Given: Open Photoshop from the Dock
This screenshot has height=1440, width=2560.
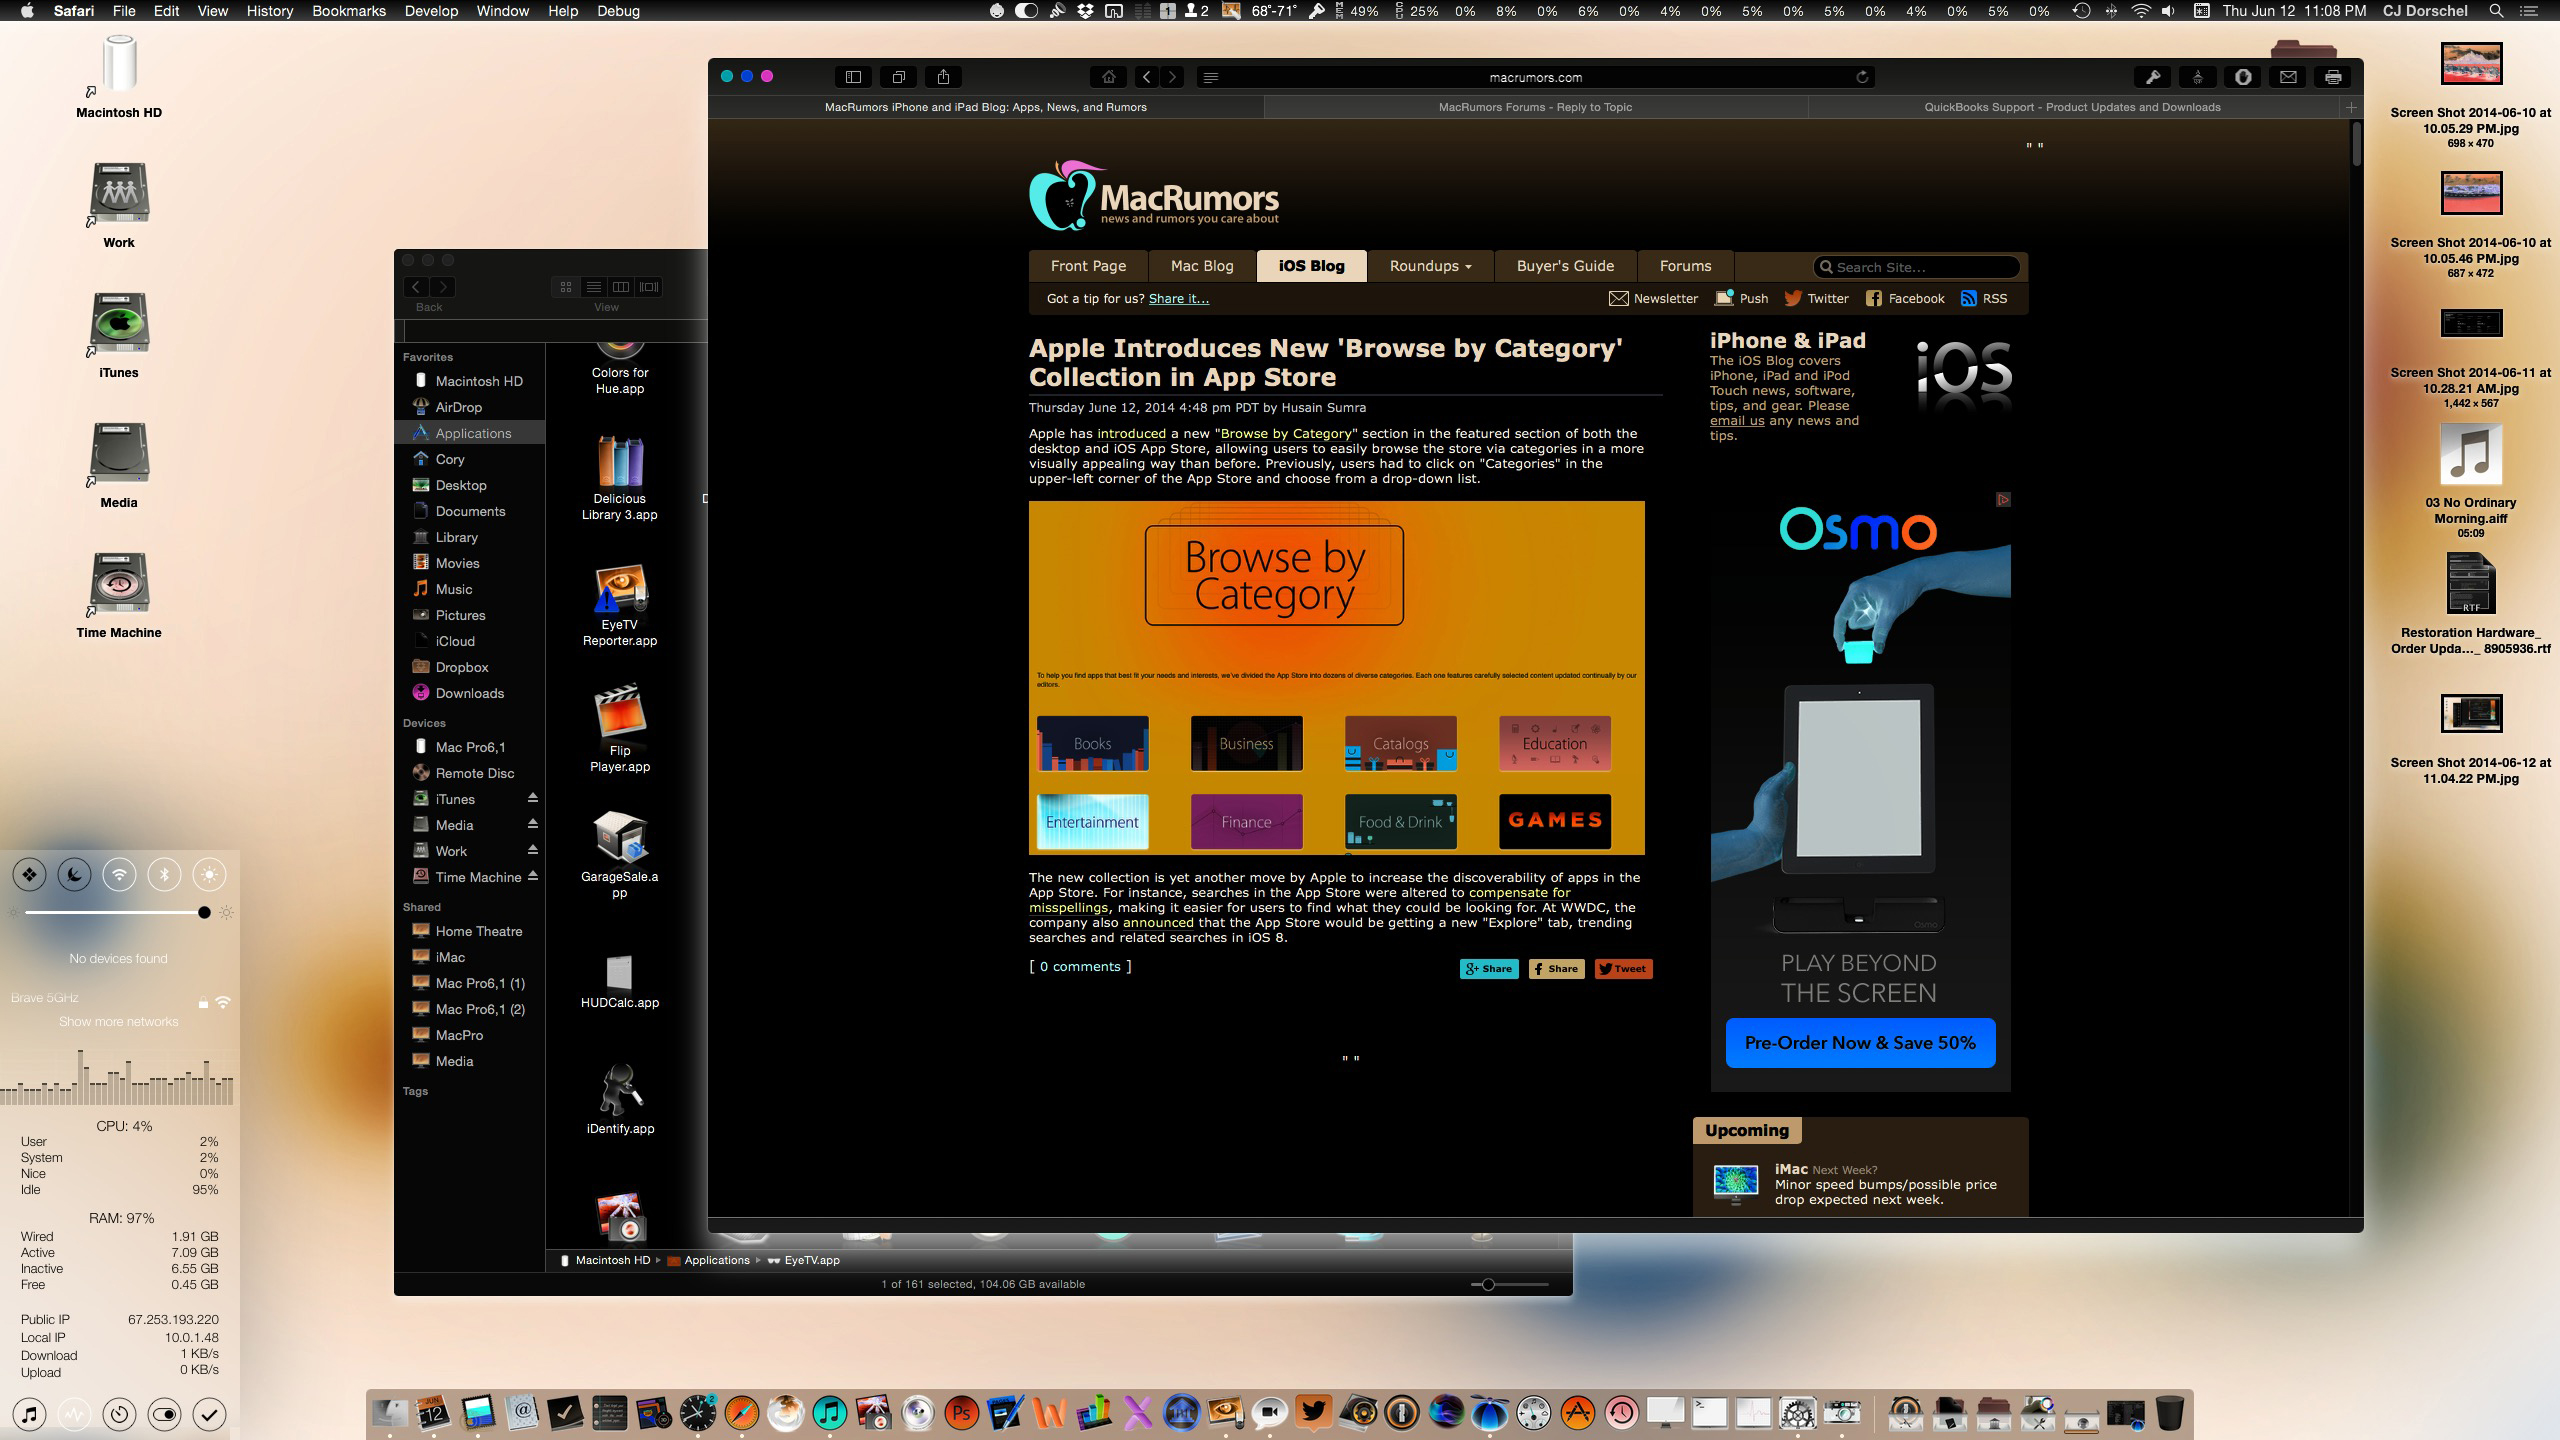Looking at the screenshot, I should (962, 1413).
